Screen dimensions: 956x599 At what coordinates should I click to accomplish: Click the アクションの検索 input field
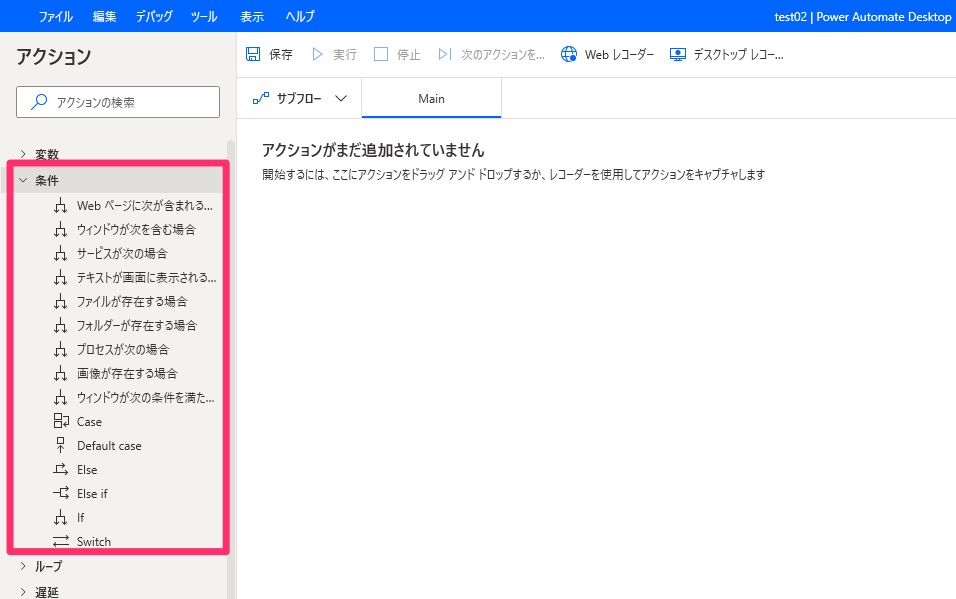click(118, 102)
